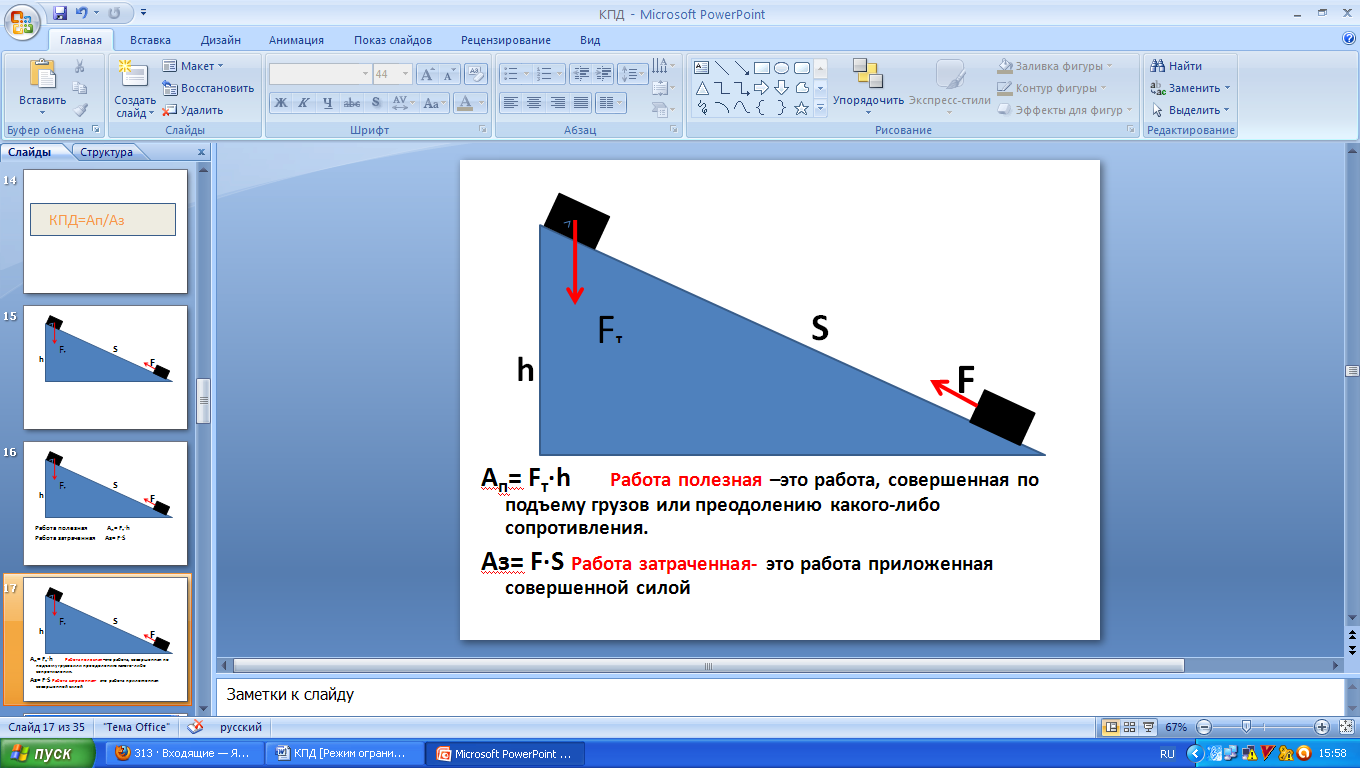Open the Анимация ribbon tab
The image size is (1360, 768).
(296, 40)
